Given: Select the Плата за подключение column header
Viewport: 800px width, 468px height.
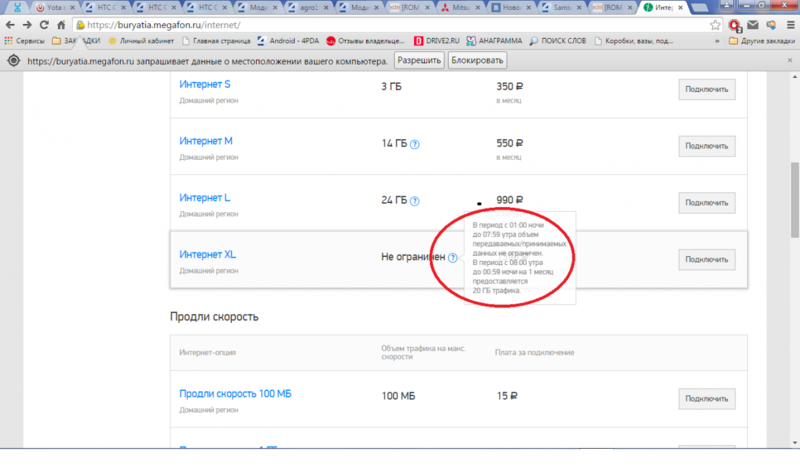Looking at the screenshot, I should pyautogui.click(x=535, y=352).
